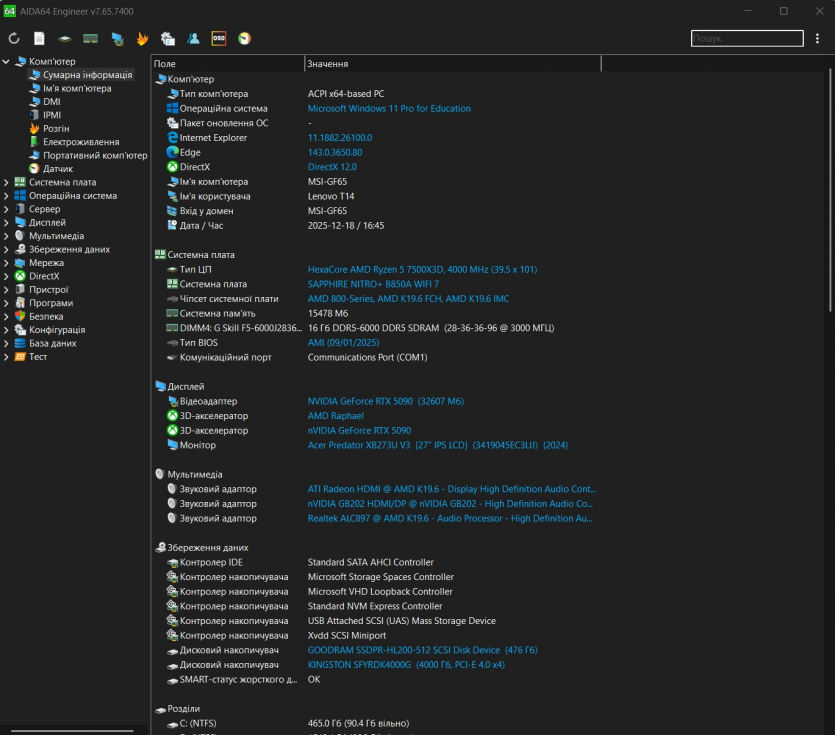Viewport: 835px width, 735px height.
Task: Open the Report page icon in toolbar
Action: [40, 39]
